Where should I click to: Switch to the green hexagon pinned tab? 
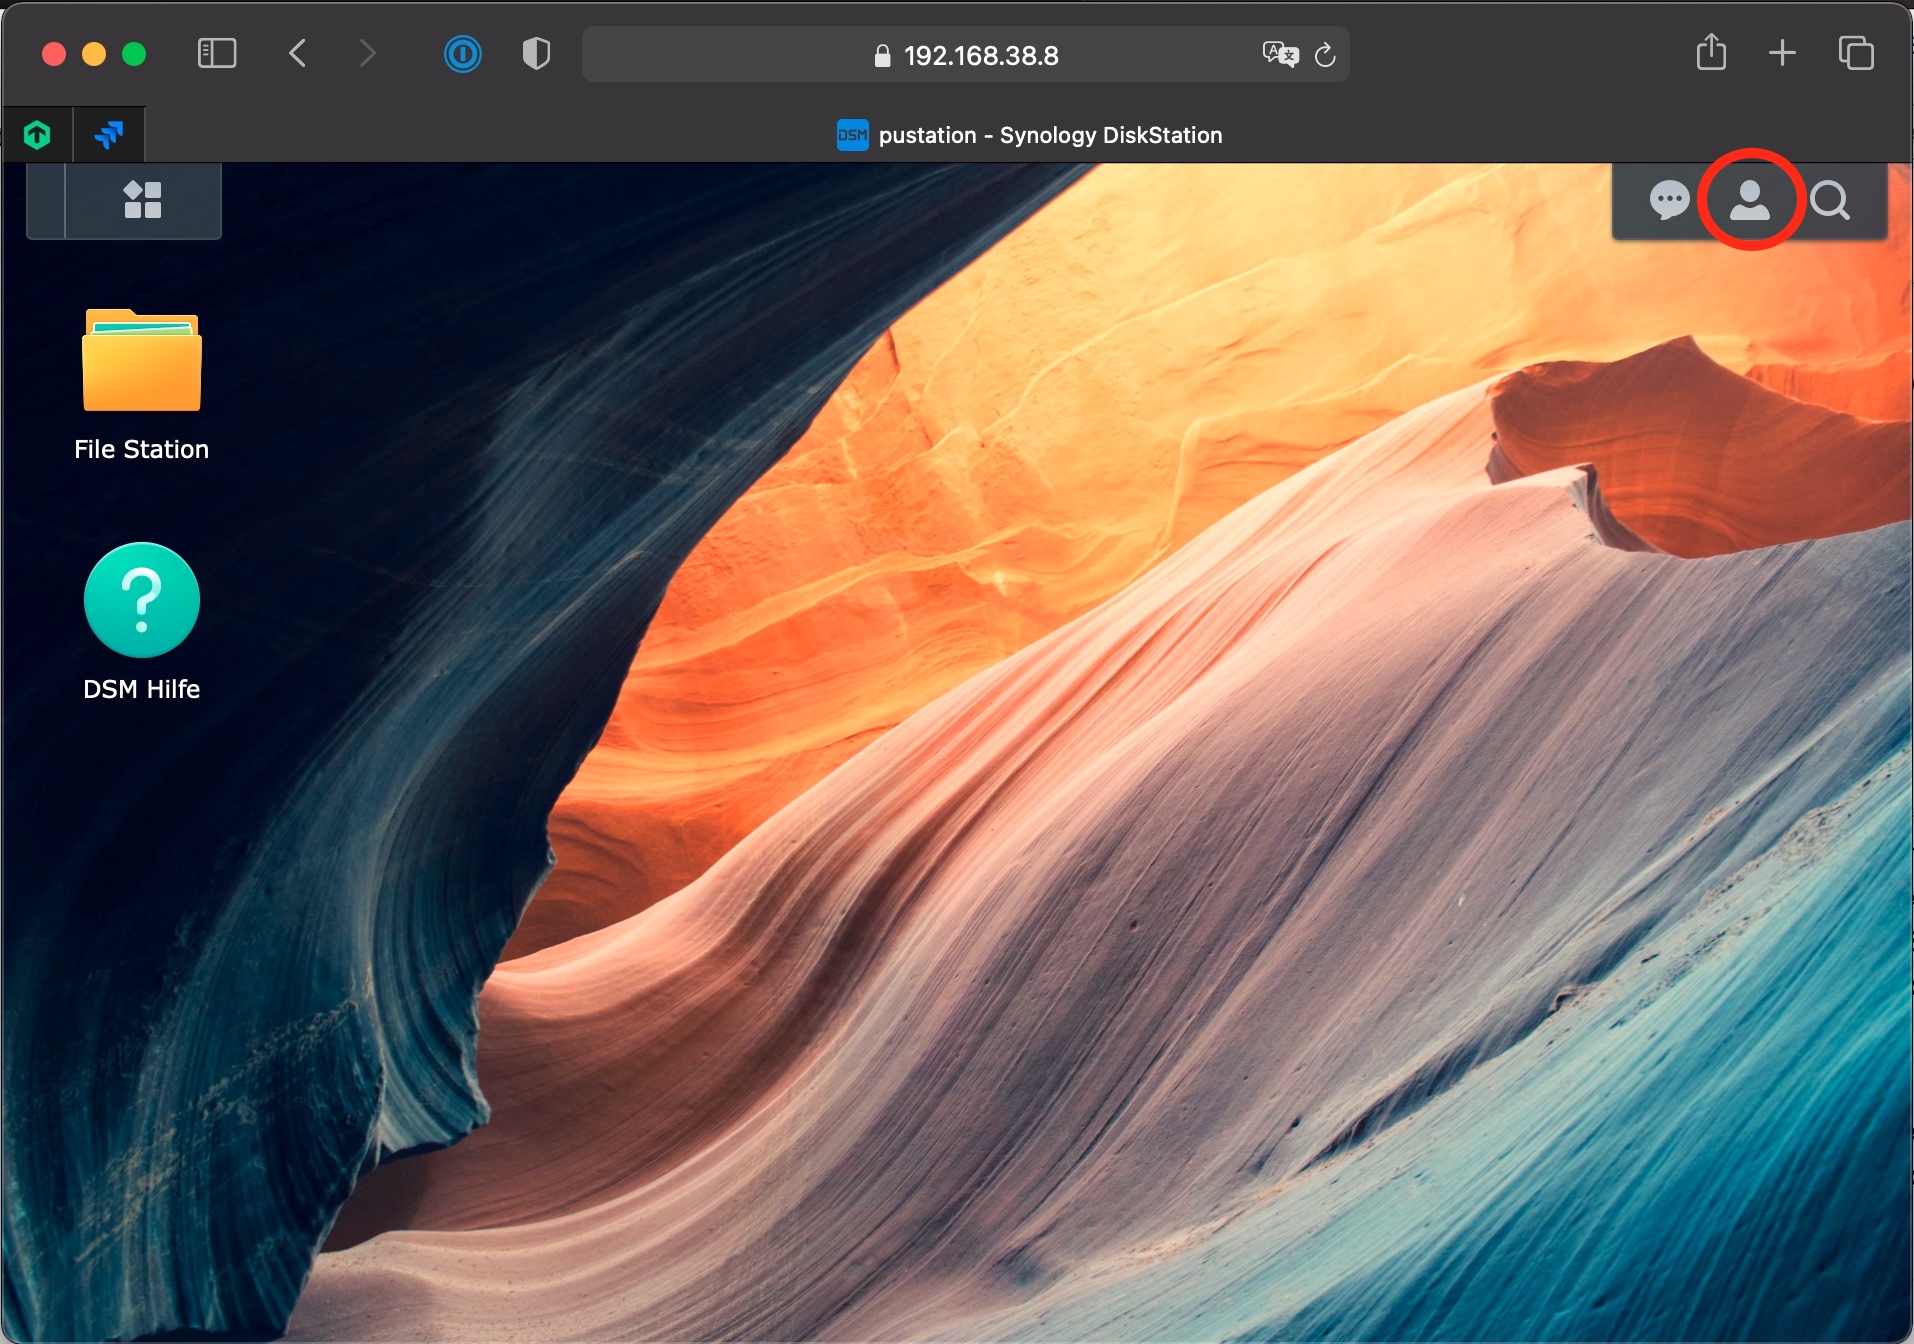[x=37, y=135]
